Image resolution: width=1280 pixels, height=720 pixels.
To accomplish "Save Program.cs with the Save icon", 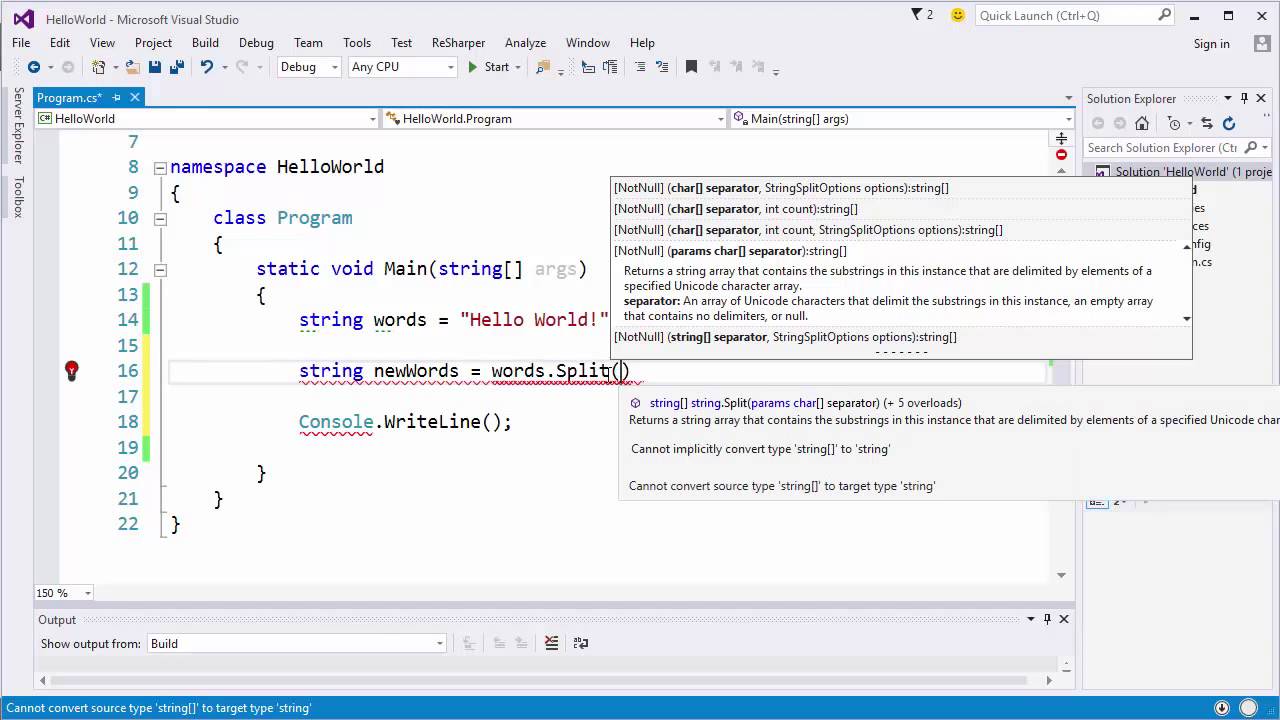I will 155,67.
